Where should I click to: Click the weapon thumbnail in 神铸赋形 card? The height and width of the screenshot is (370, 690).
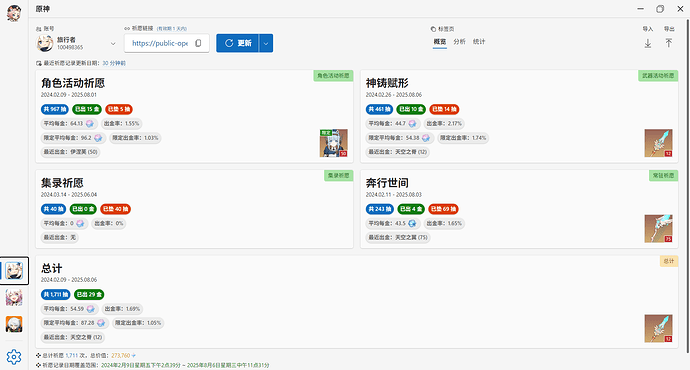pos(658,143)
